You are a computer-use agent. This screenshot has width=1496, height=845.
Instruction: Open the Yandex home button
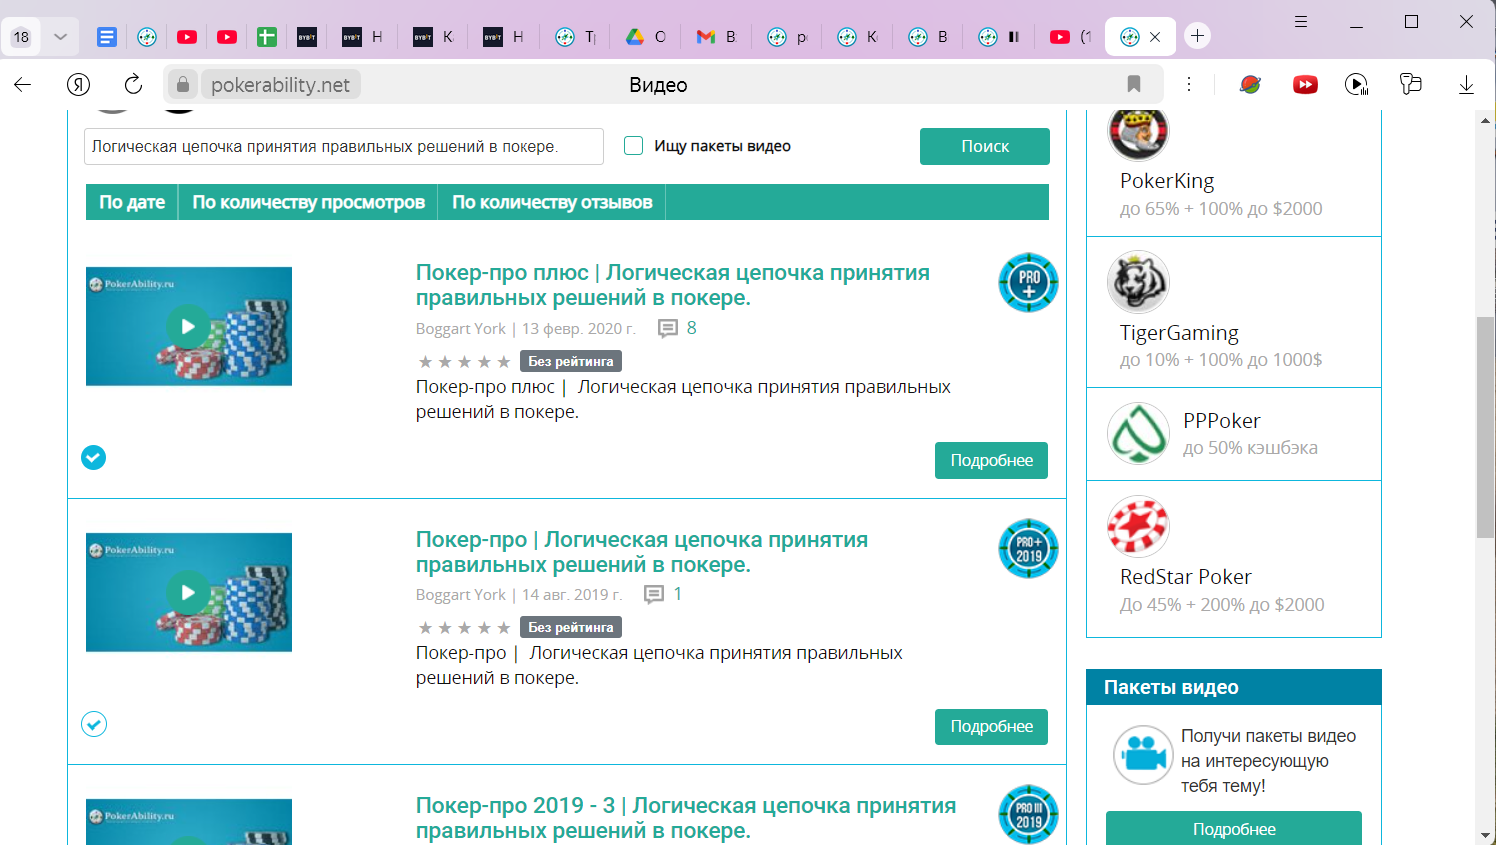pos(78,85)
